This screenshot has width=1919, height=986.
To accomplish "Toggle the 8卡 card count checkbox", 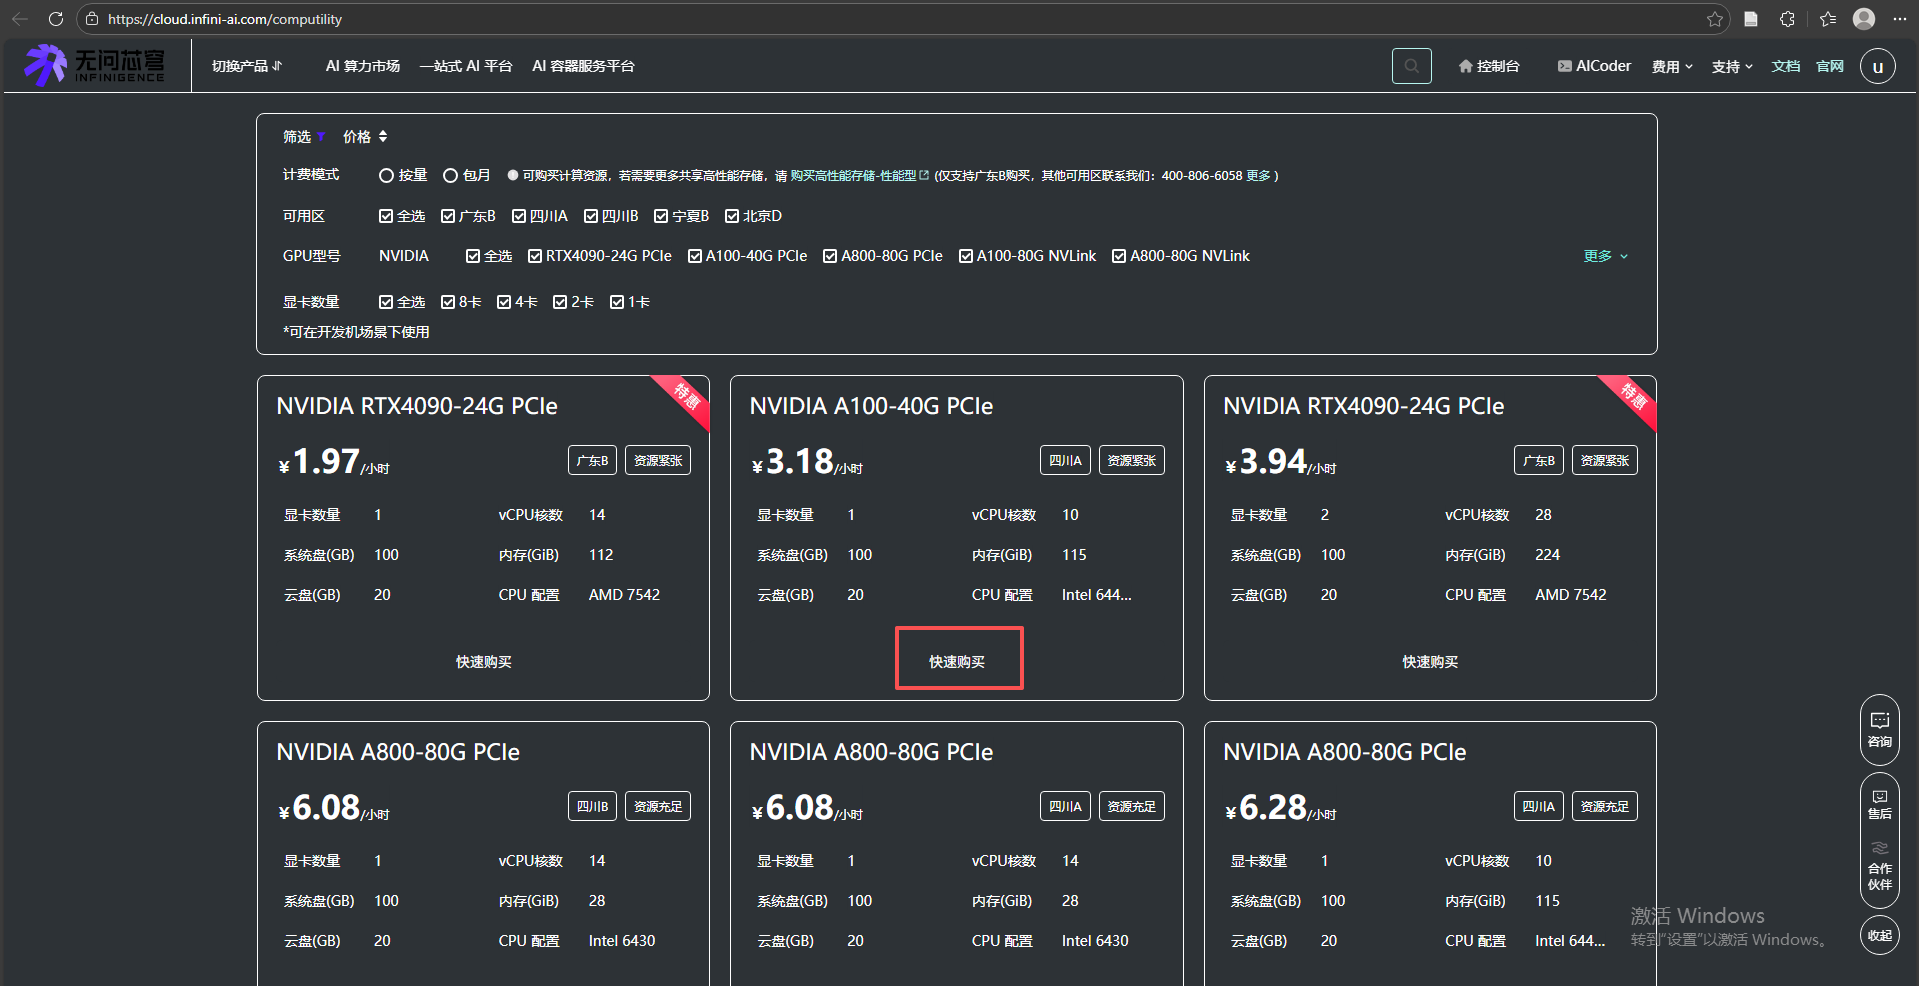I will pos(448,302).
